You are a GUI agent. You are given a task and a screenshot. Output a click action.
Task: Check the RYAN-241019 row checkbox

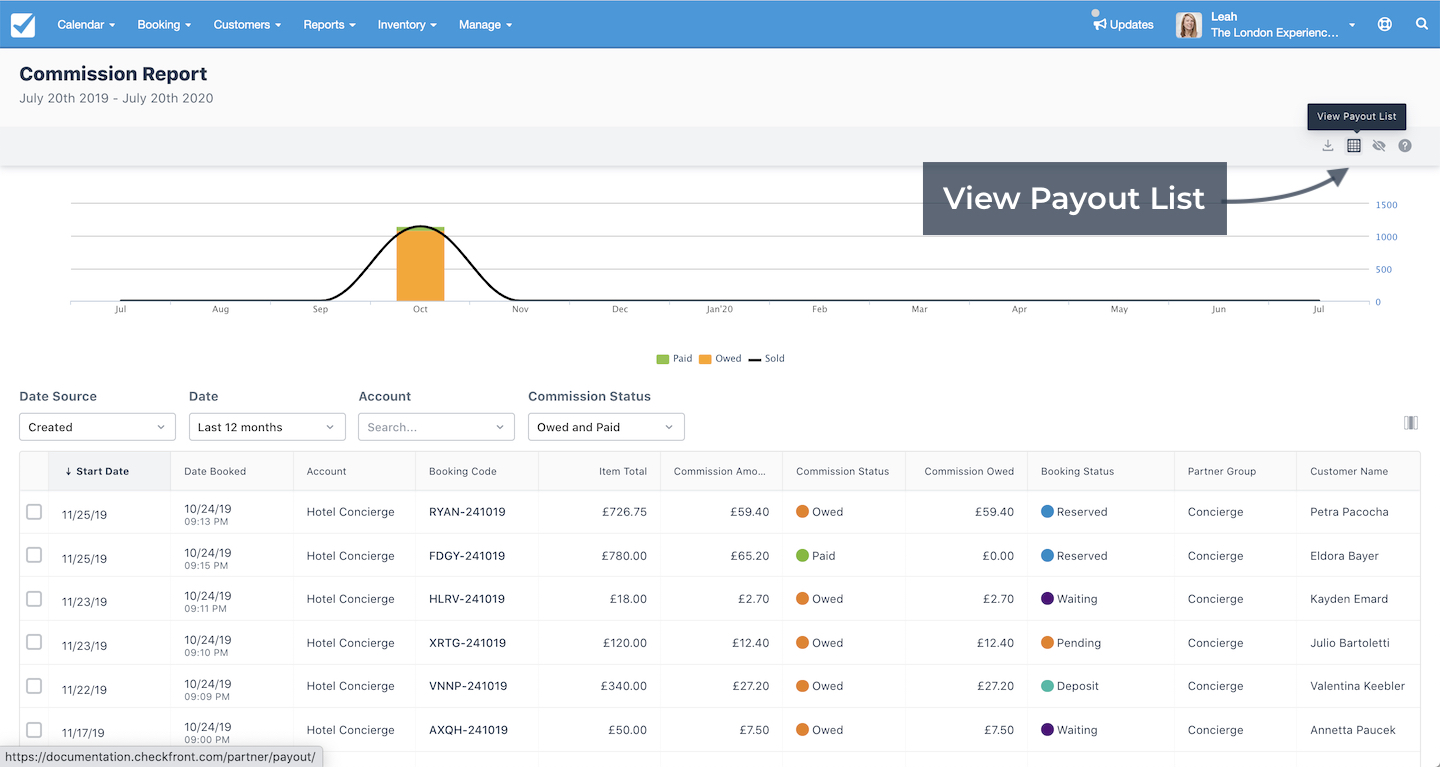coord(34,512)
